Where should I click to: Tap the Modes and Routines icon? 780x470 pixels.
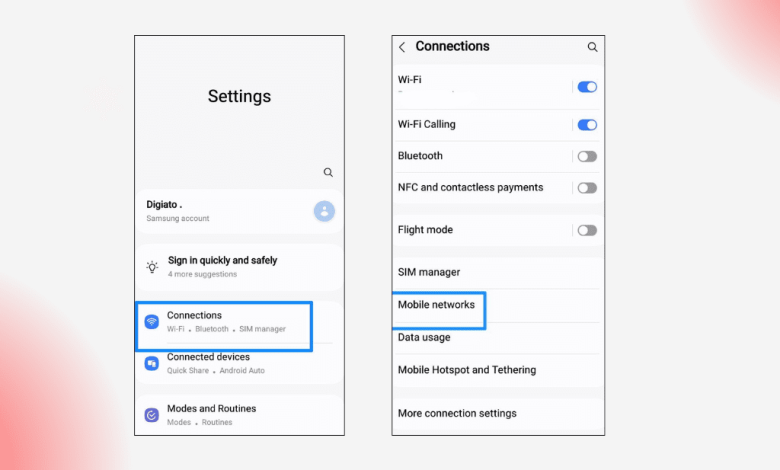[152, 415]
